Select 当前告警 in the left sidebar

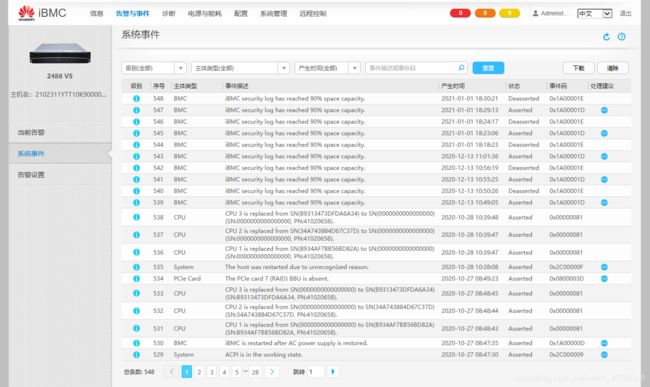[x=31, y=133]
